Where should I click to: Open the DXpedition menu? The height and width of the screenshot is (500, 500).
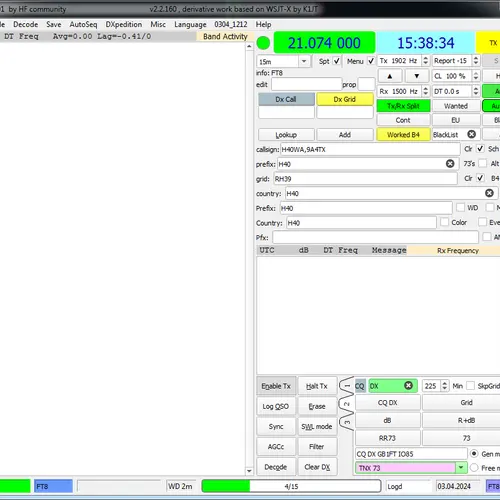point(124,24)
